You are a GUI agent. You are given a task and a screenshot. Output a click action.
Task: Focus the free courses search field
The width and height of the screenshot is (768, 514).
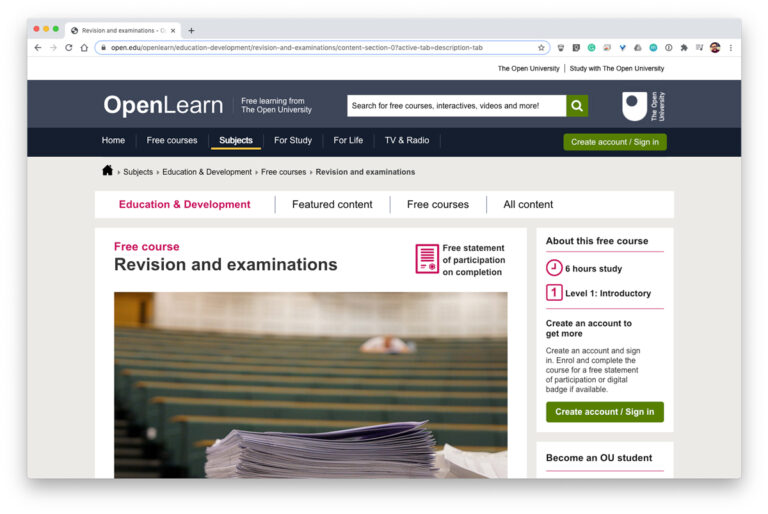[456, 106]
